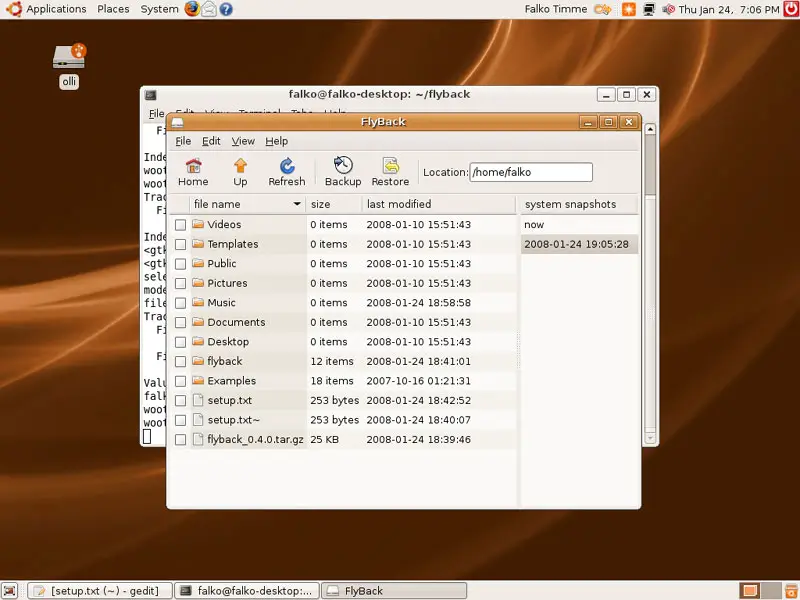Open the Edit menu in FlyBack
Image resolution: width=800 pixels, height=600 pixels.
(x=211, y=141)
